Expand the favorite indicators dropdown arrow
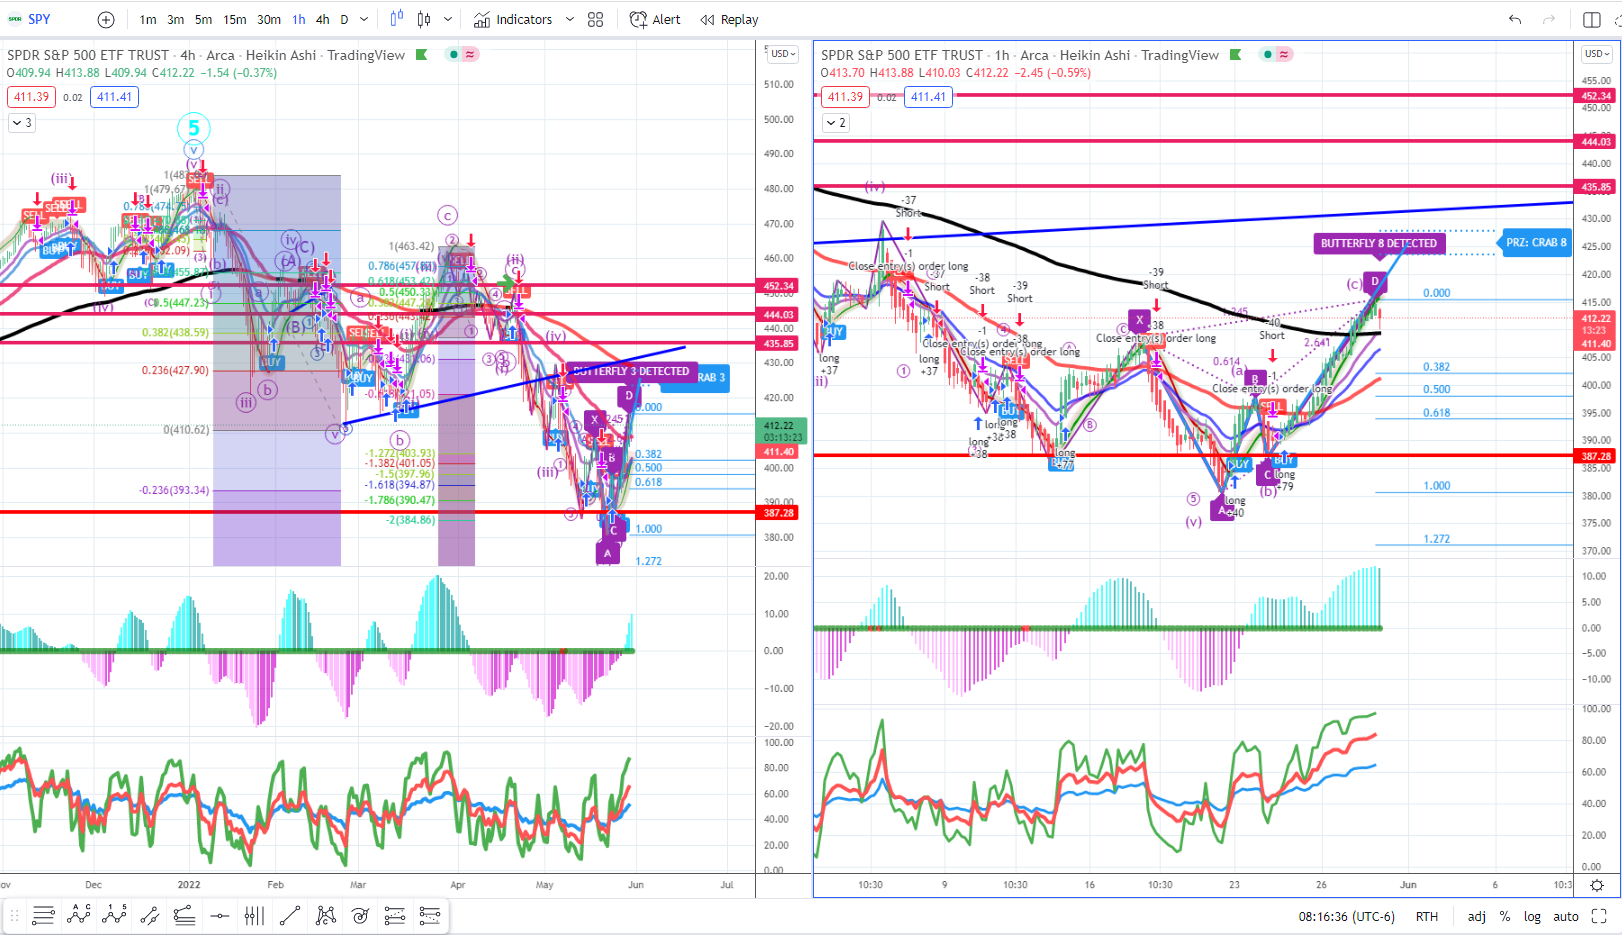Image resolution: width=1622 pixels, height=935 pixels. pos(570,19)
